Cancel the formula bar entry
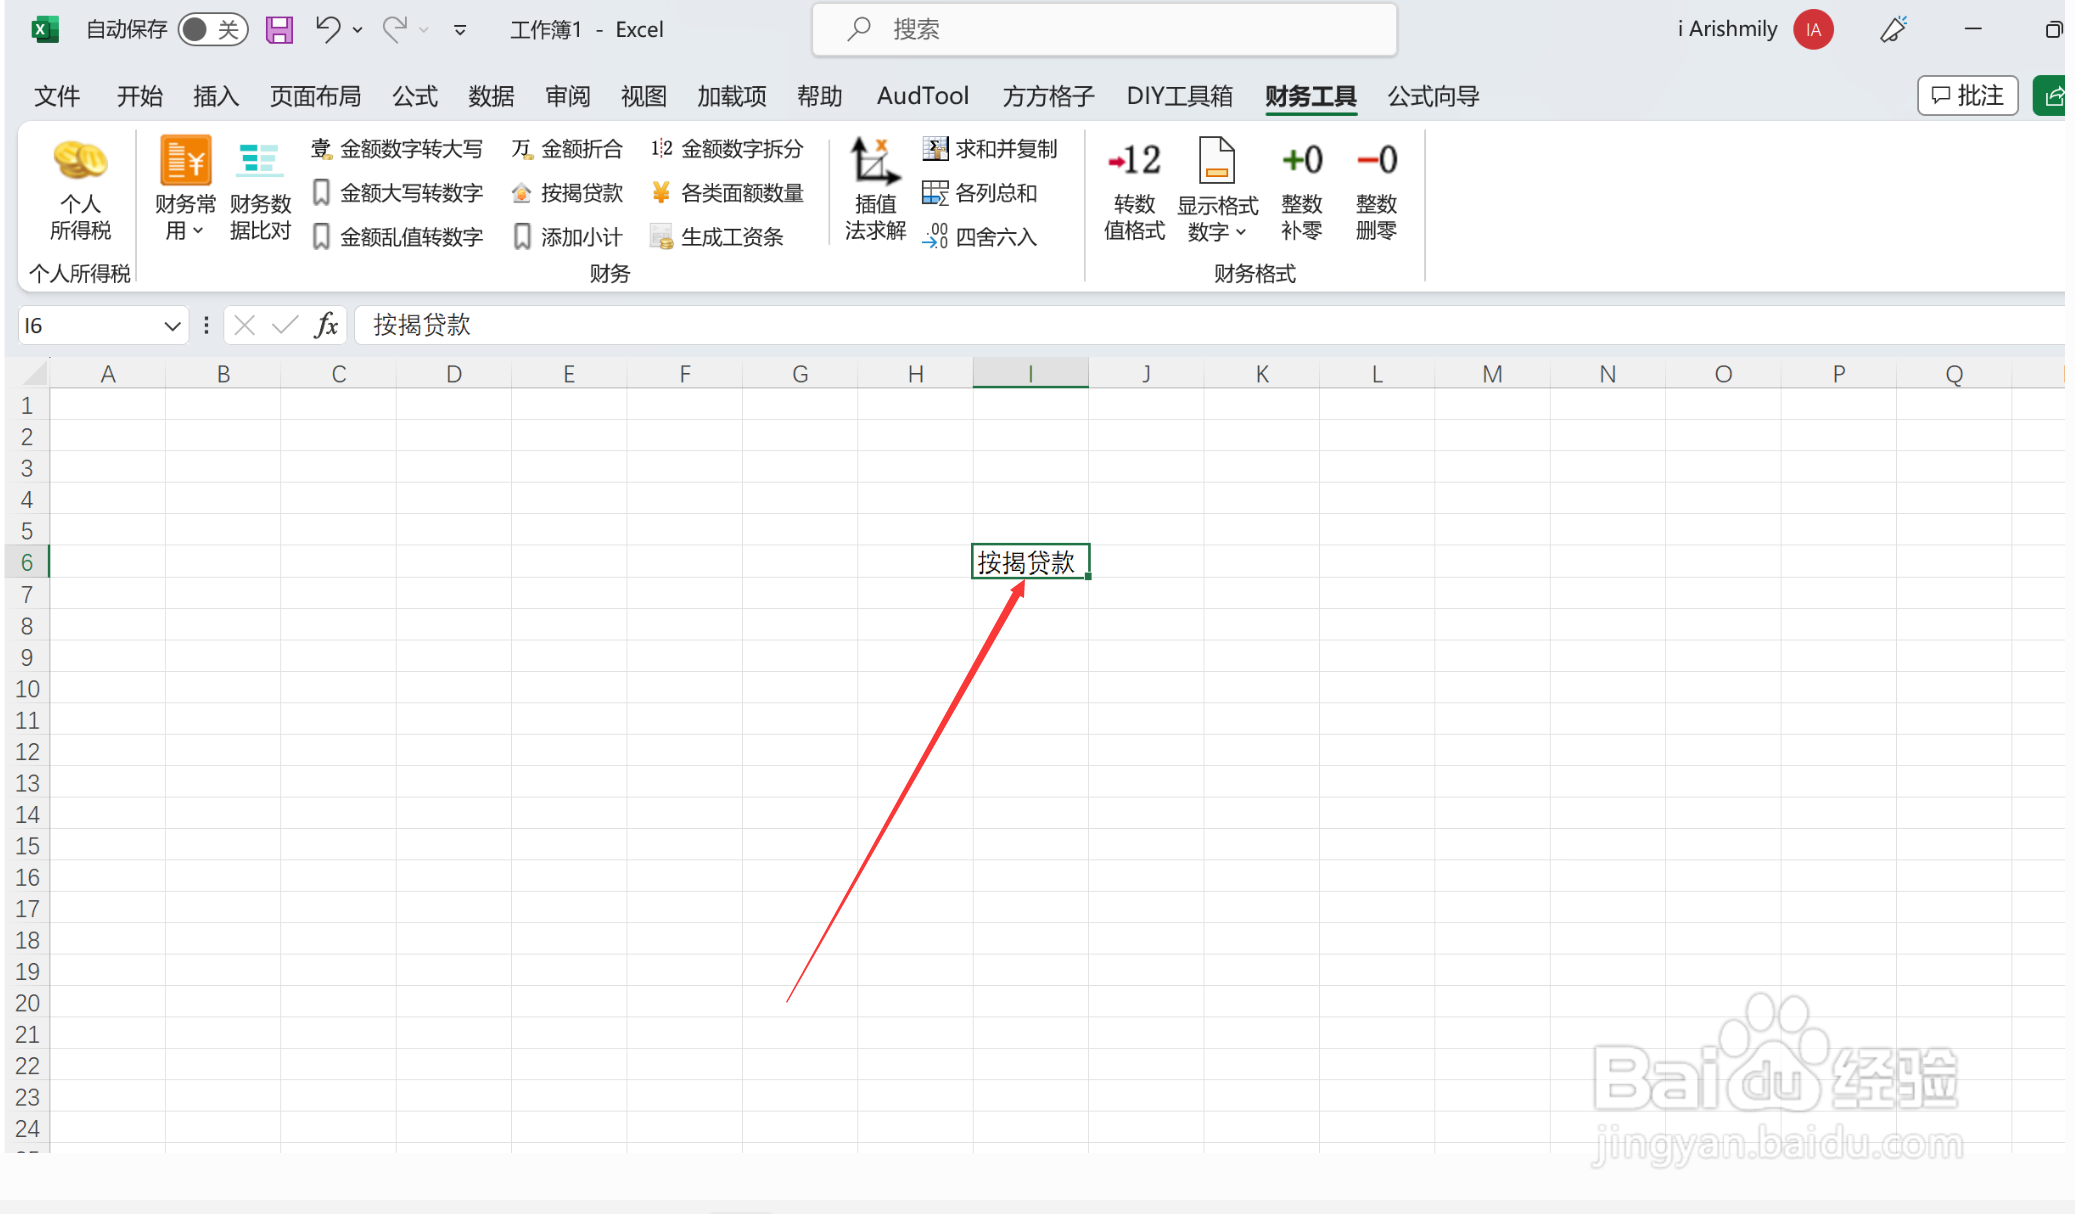 (245, 325)
